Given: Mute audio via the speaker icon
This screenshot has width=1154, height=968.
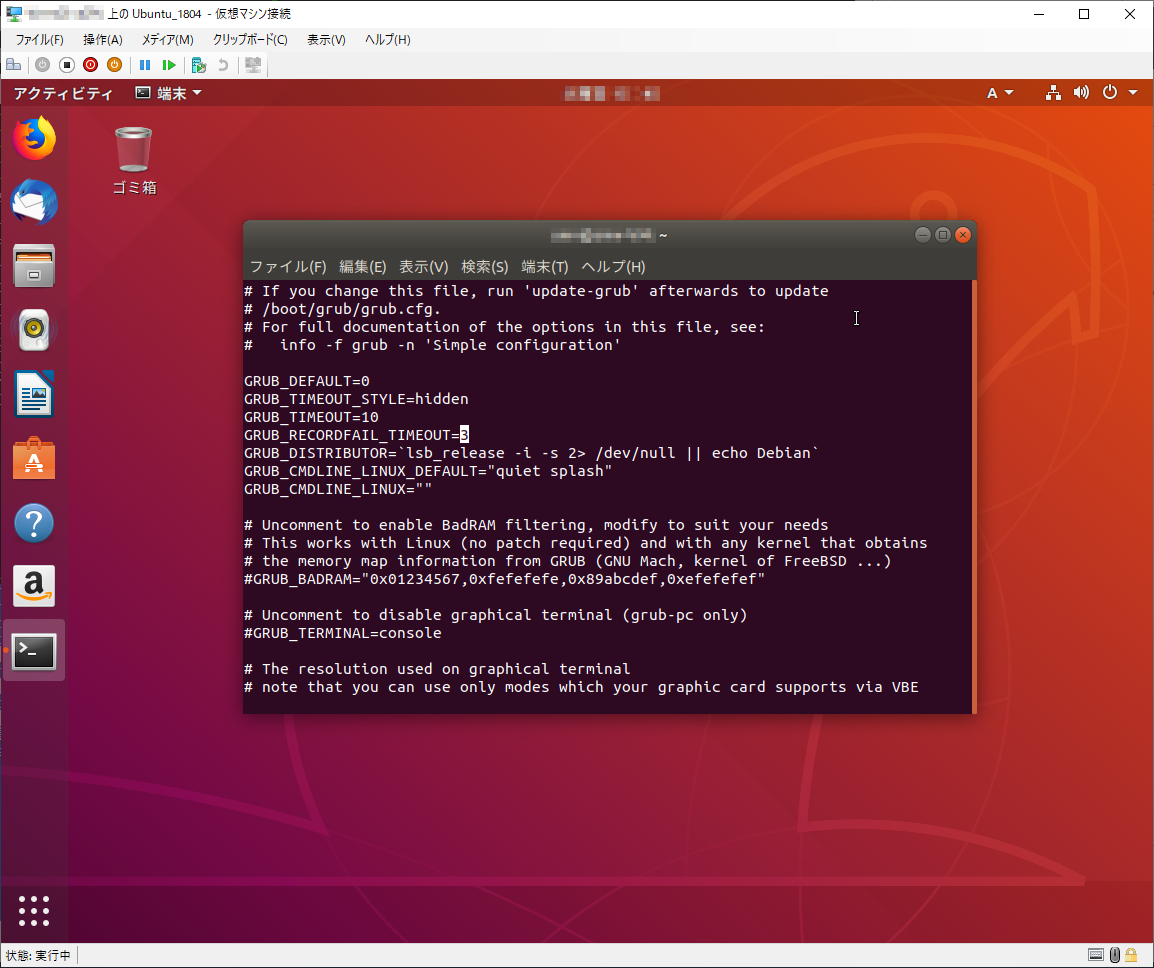Looking at the screenshot, I should click(1081, 92).
